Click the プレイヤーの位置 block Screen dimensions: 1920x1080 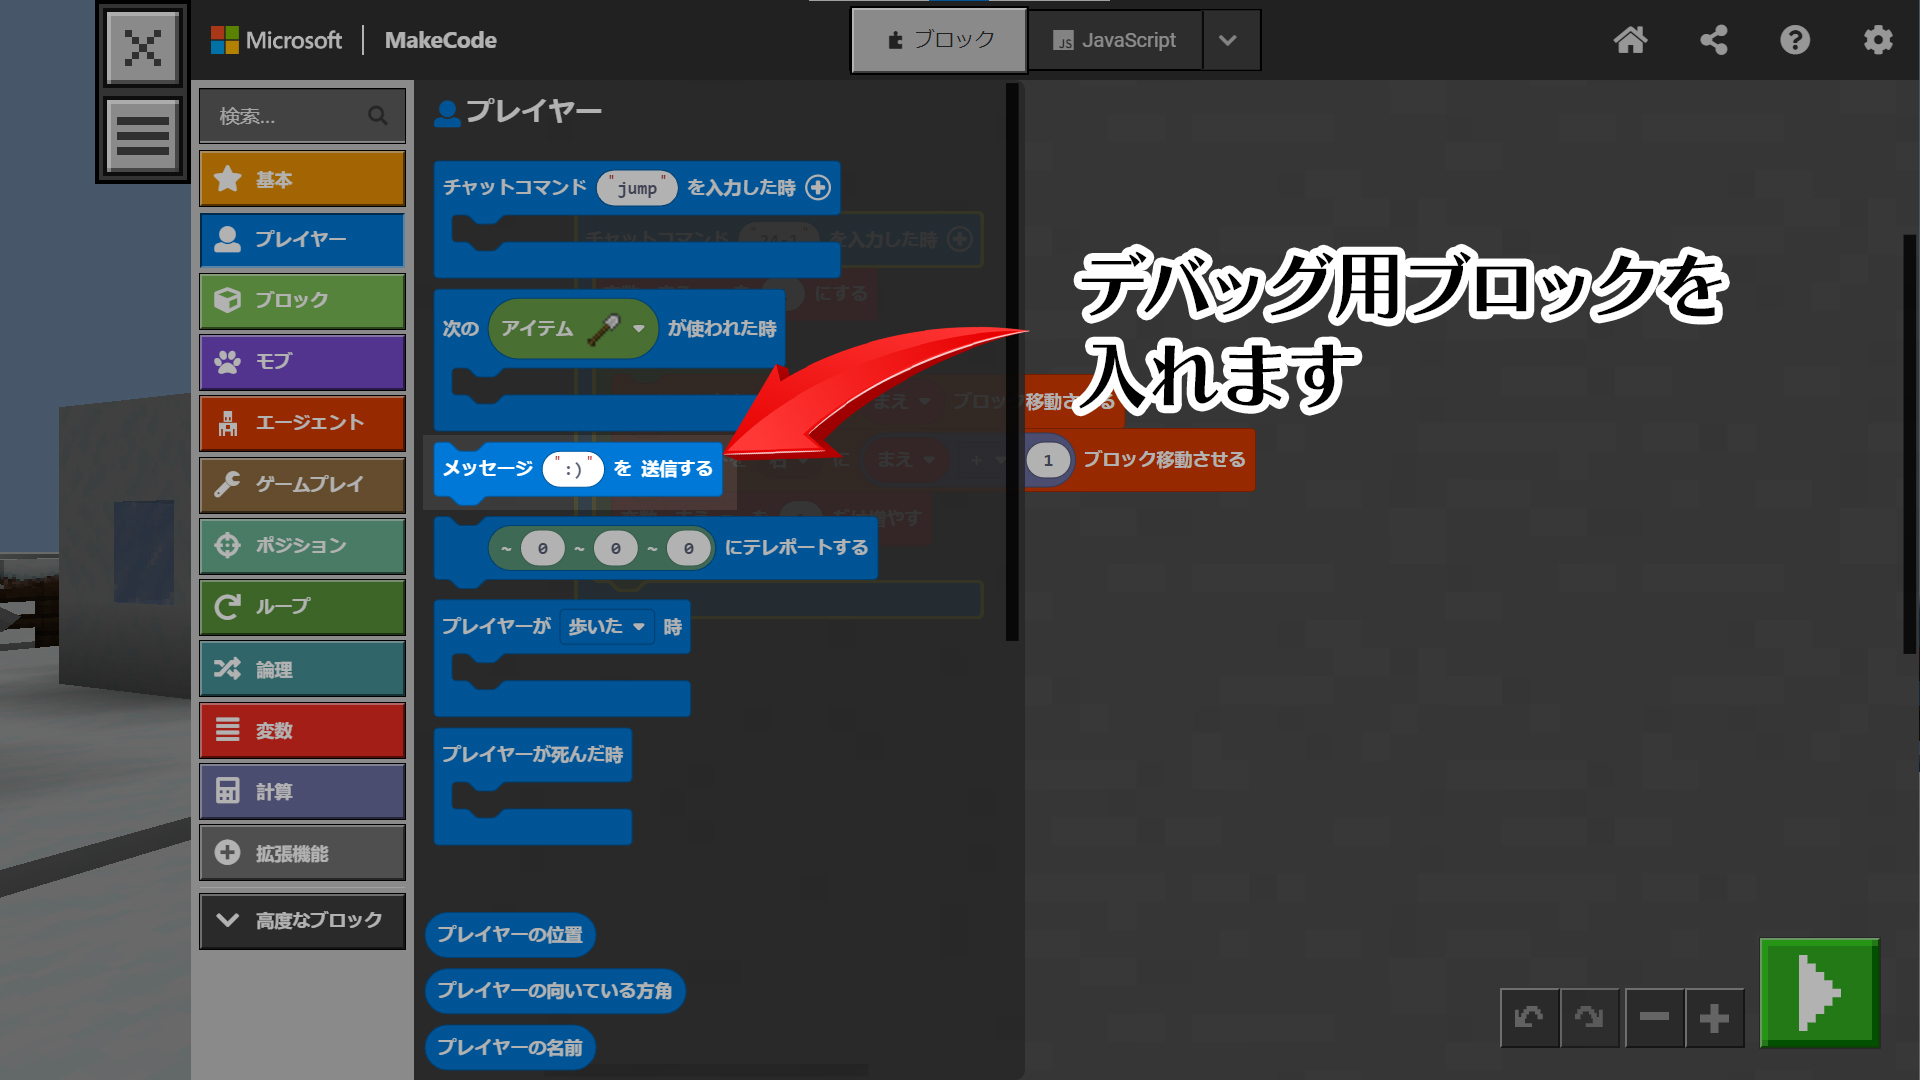point(510,934)
